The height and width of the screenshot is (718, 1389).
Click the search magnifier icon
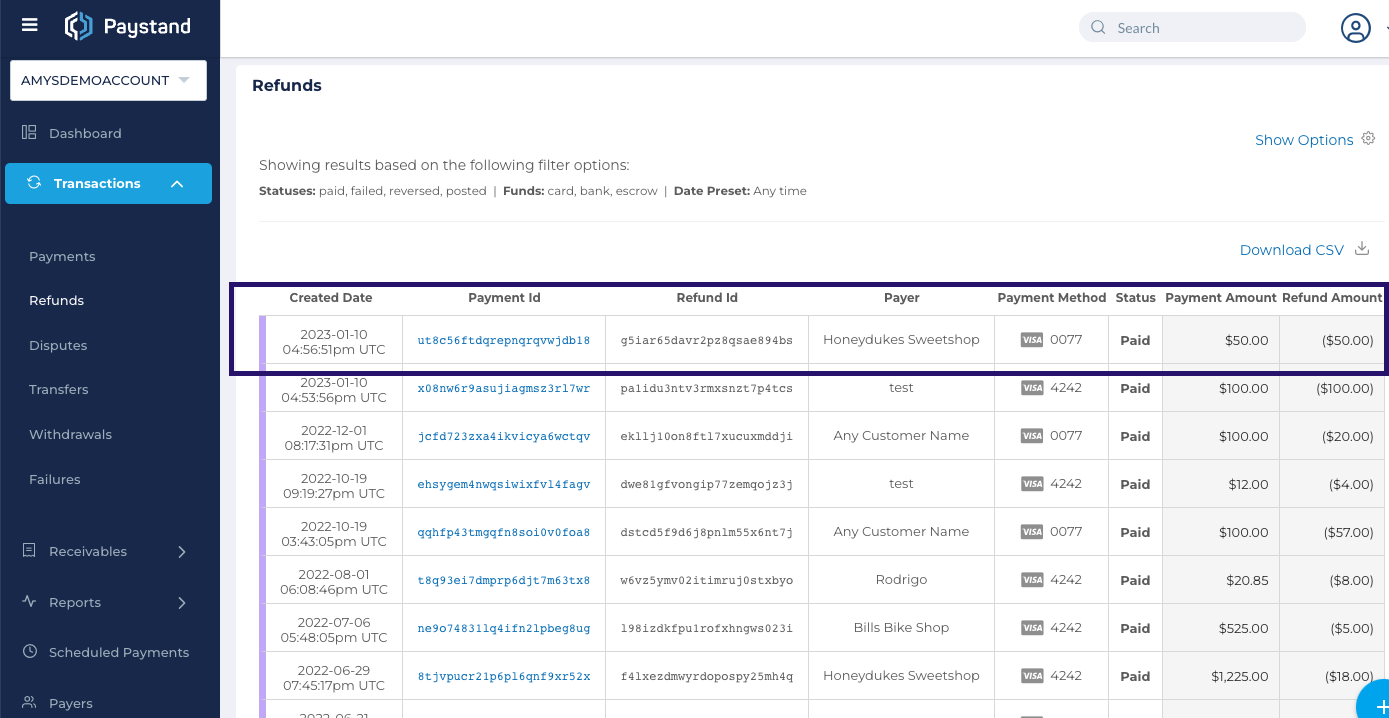point(1098,28)
